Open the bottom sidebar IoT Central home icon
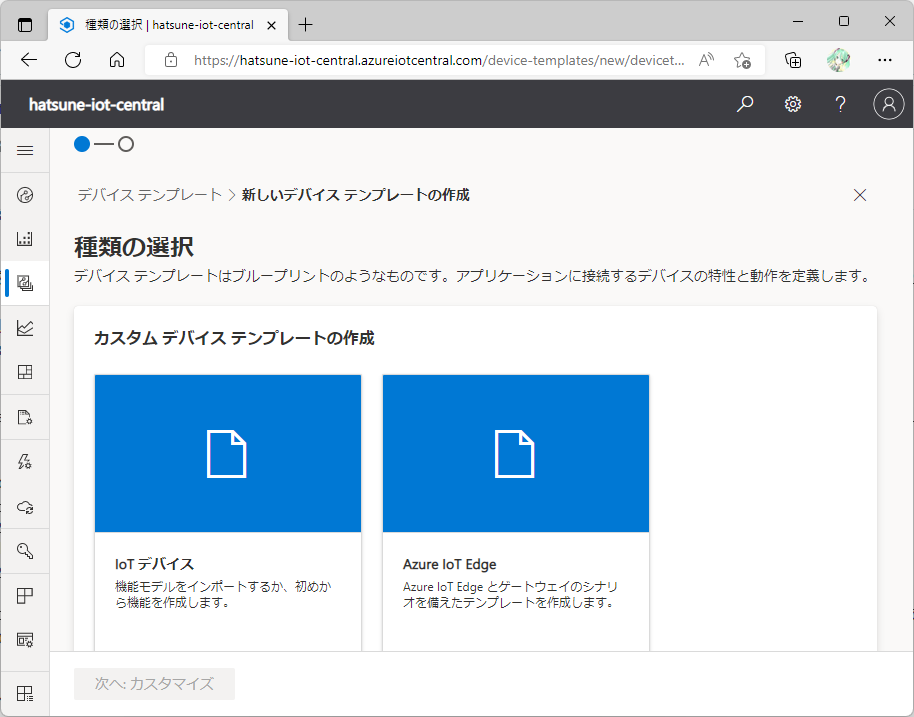 [x=25, y=693]
